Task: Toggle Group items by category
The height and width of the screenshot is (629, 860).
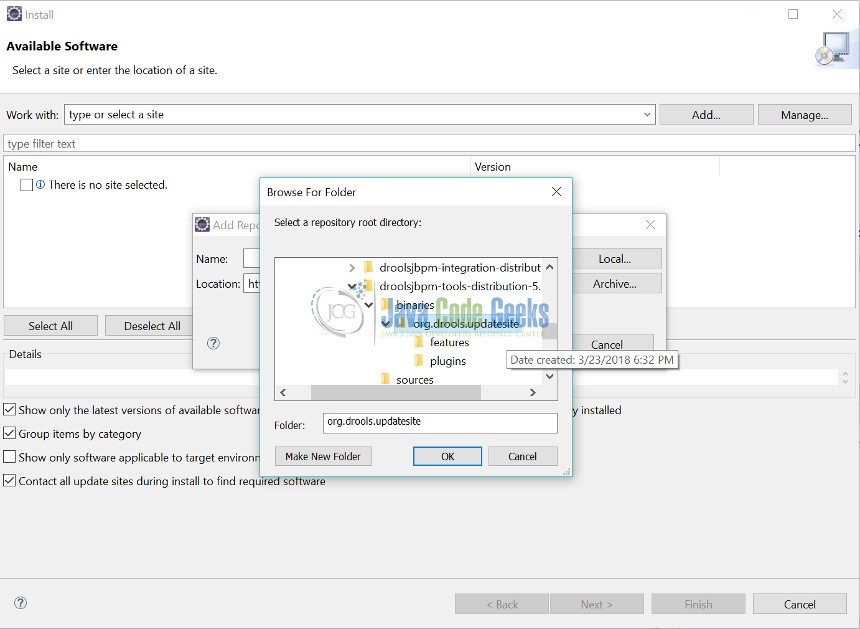Action: pos(9,433)
